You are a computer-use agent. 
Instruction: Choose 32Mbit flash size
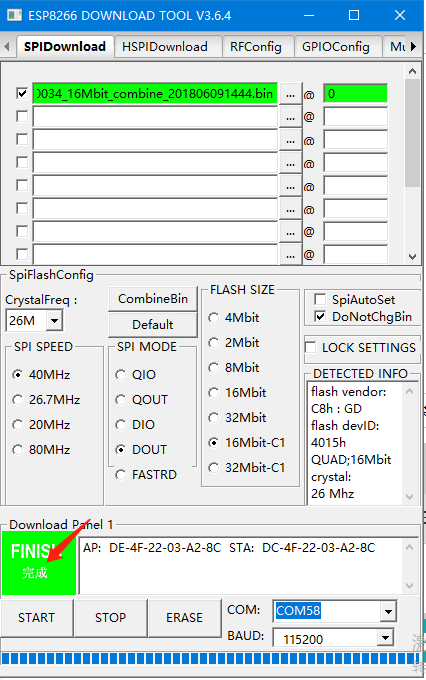coord(237,418)
